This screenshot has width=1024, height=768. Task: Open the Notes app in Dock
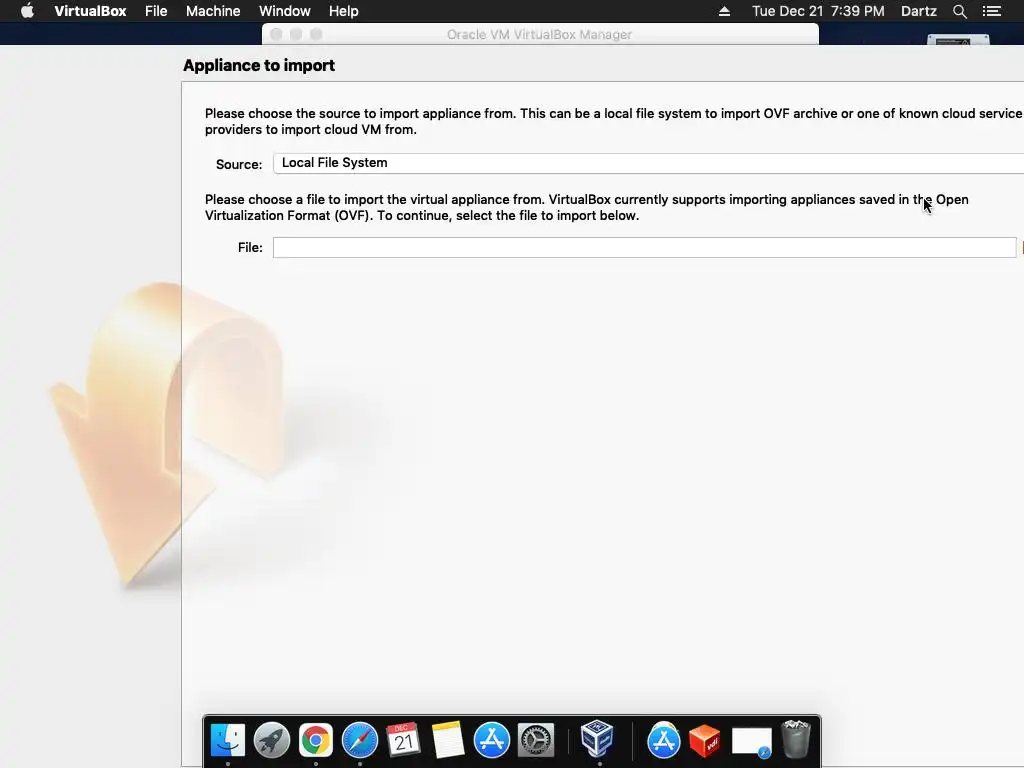(x=447, y=741)
